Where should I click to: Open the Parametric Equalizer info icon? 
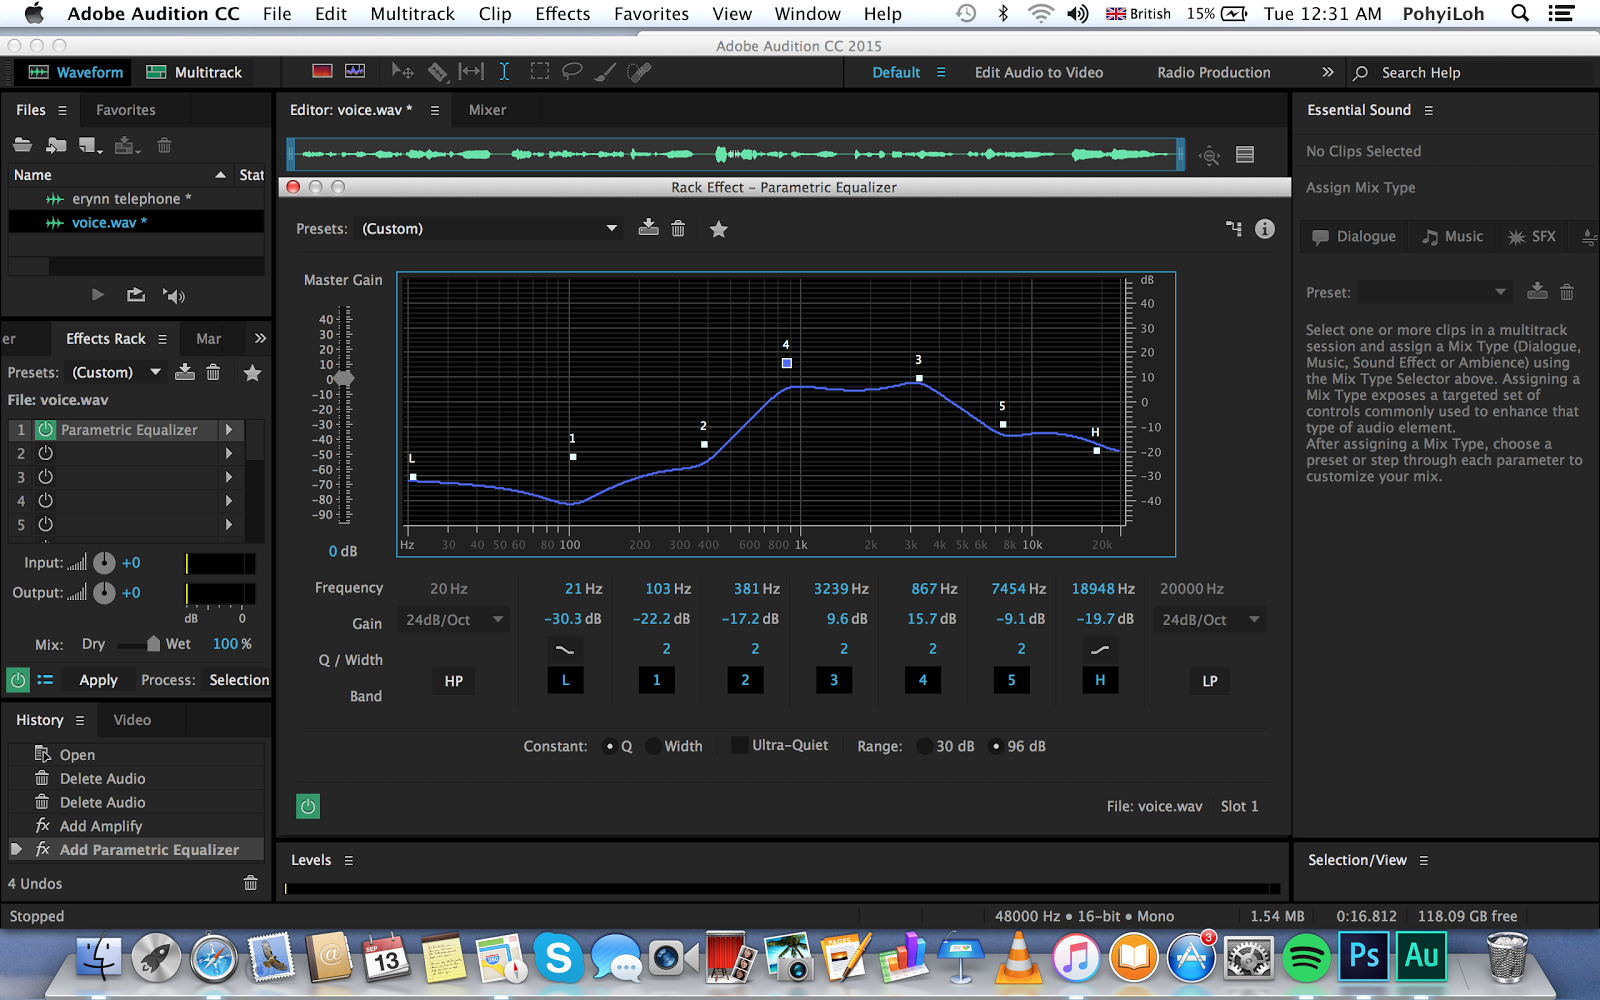tap(1265, 229)
